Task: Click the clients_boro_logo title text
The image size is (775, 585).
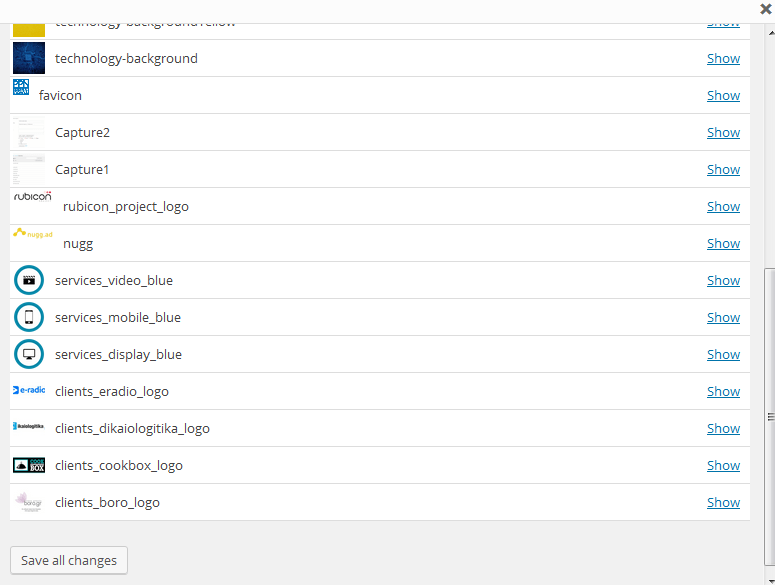Action: pyautogui.click(x=107, y=503)
